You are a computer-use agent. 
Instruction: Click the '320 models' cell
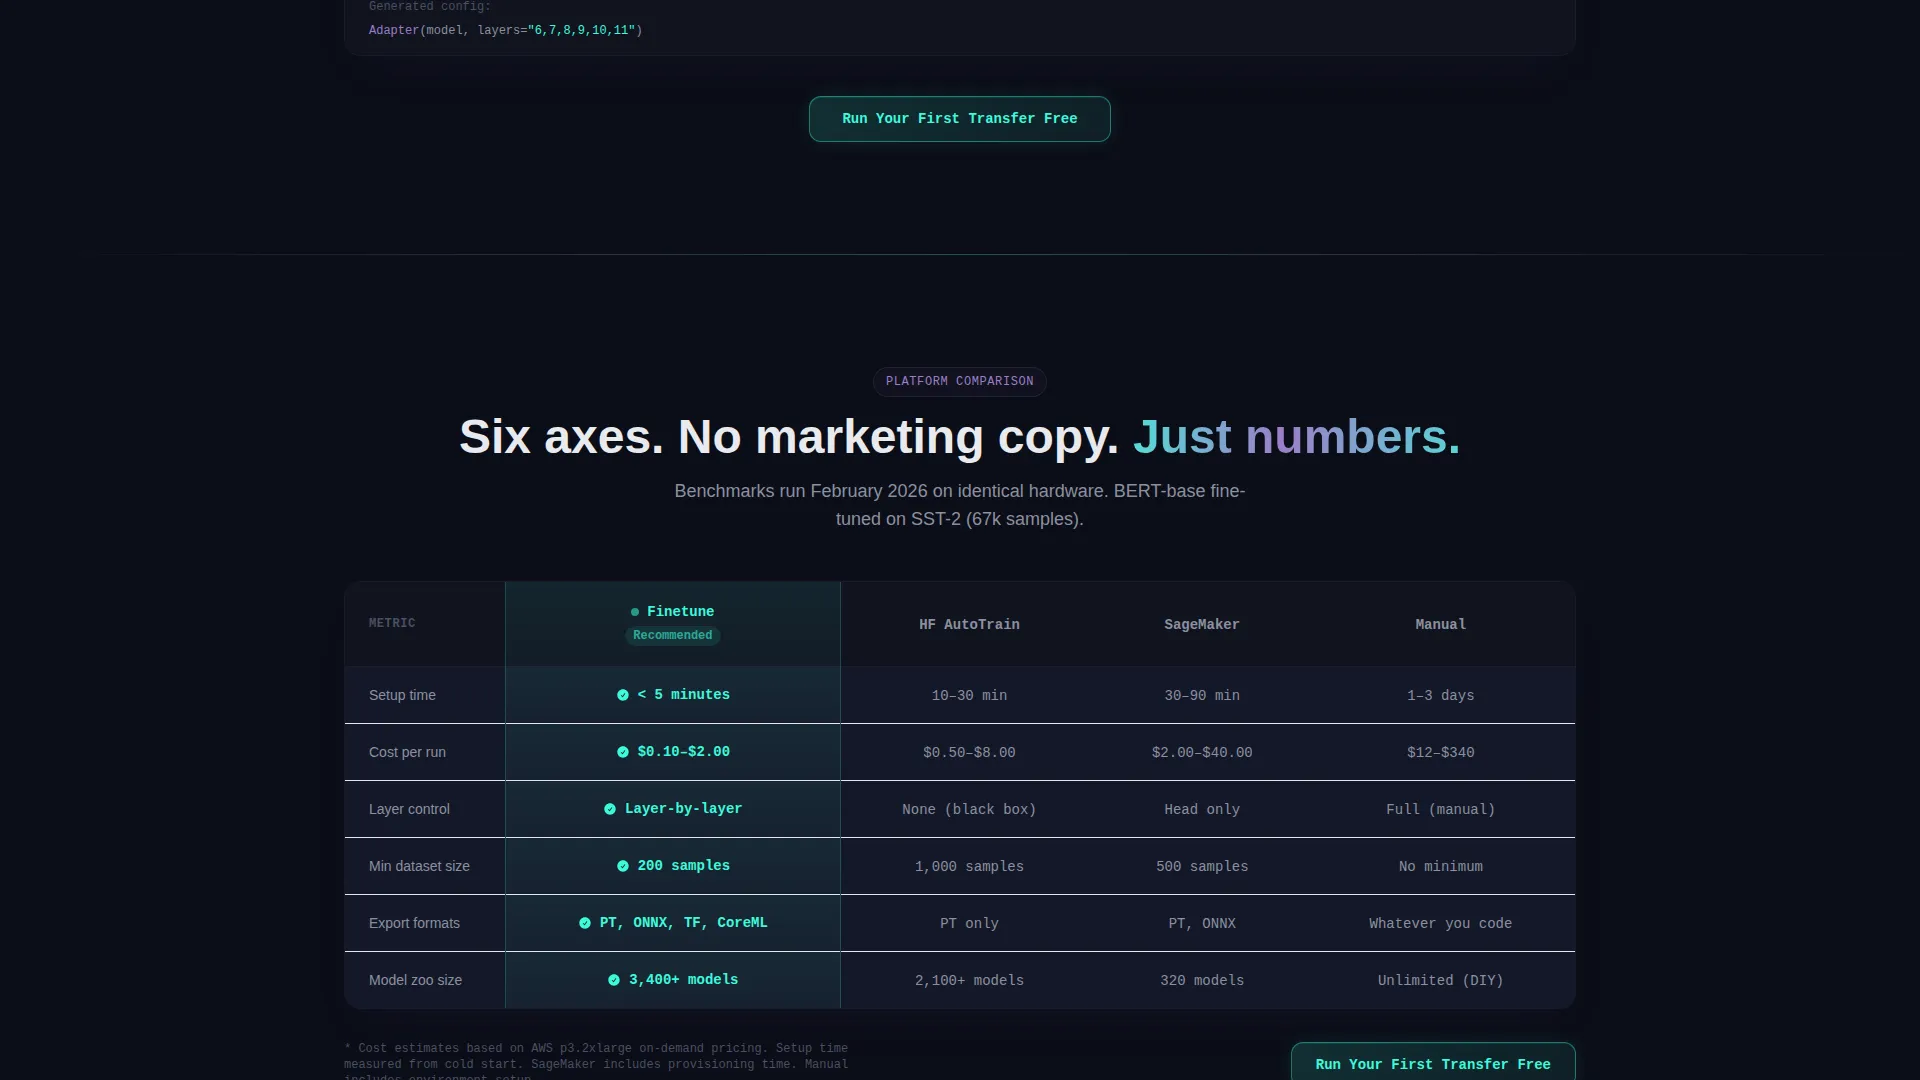tap(1202, 981)
